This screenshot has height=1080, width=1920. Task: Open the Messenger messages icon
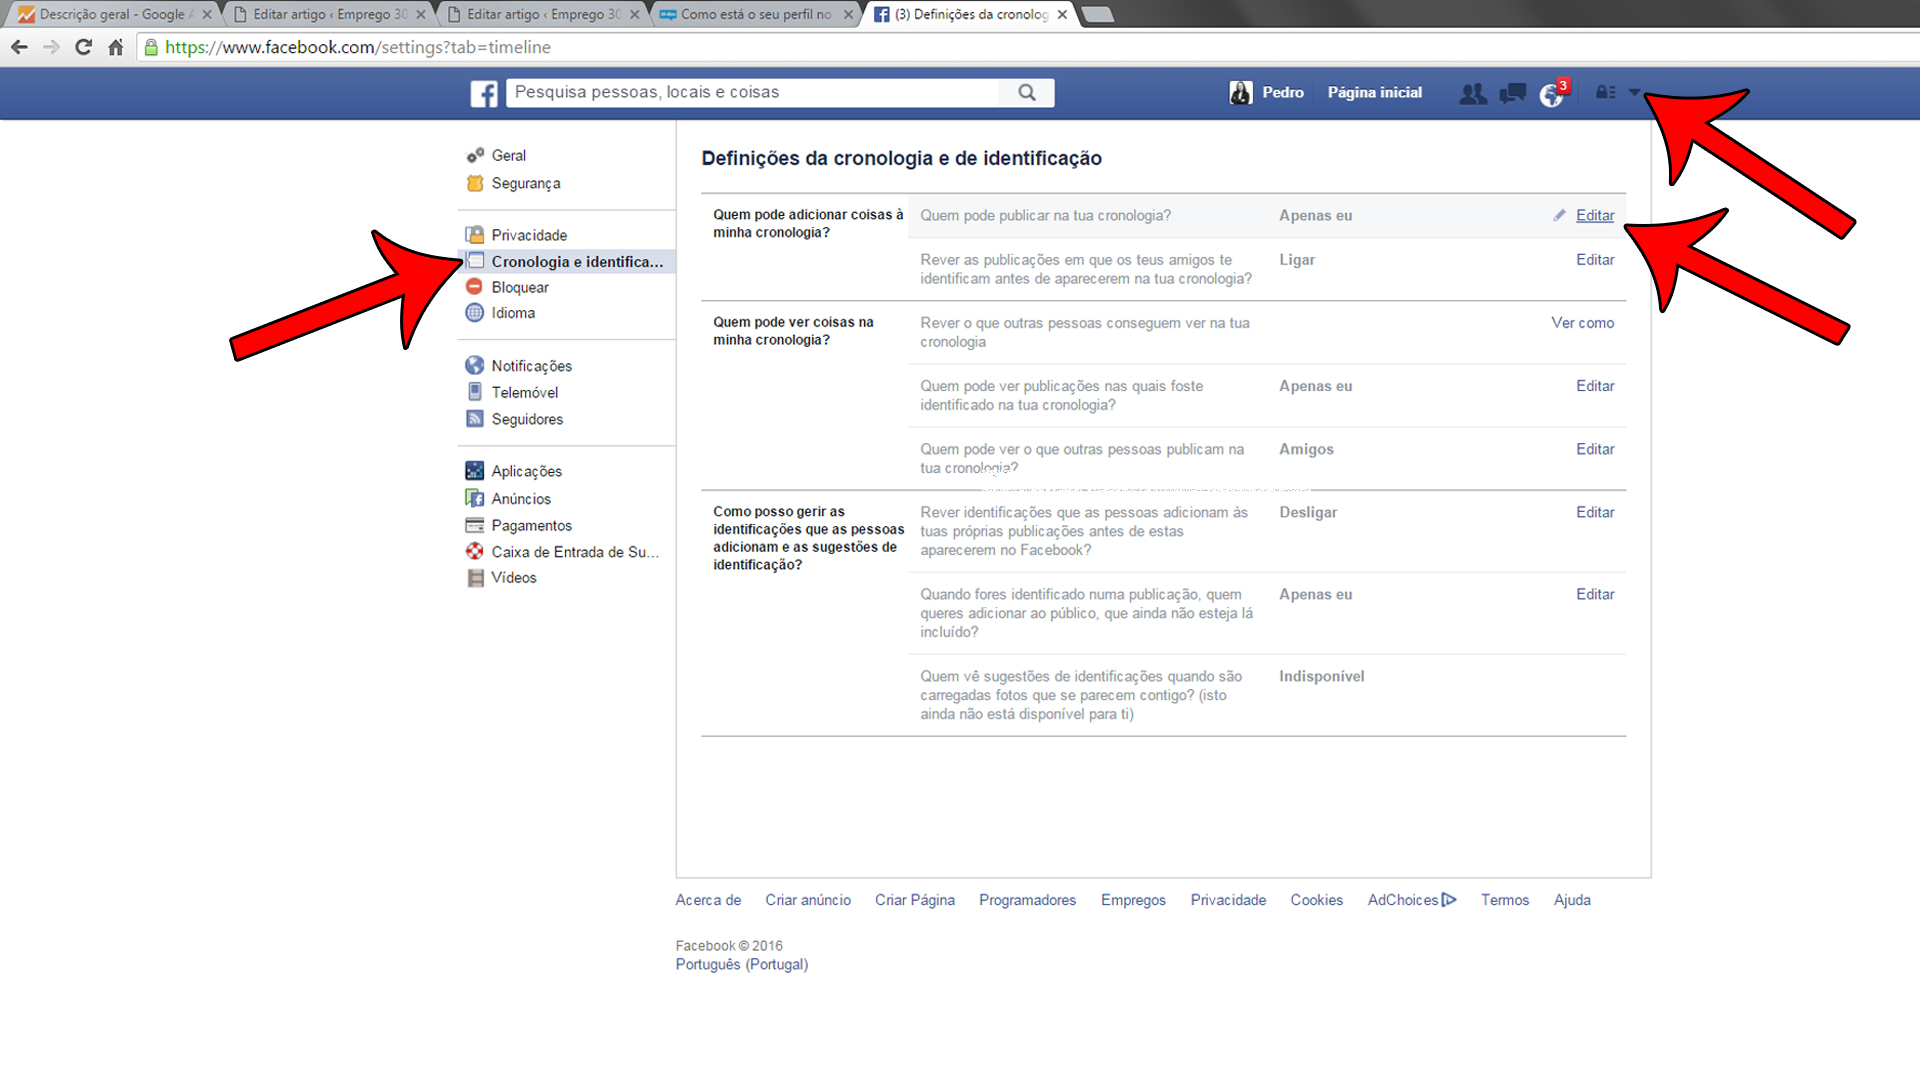pyautogui.click(x=1512, y=93)
